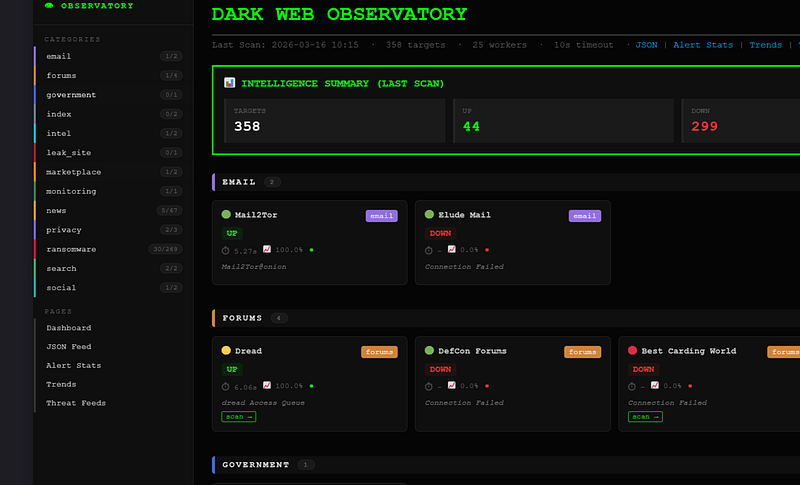The image size is (800, 485).
Task: Click Best Carding World red status dot
Action: (632, 350)
